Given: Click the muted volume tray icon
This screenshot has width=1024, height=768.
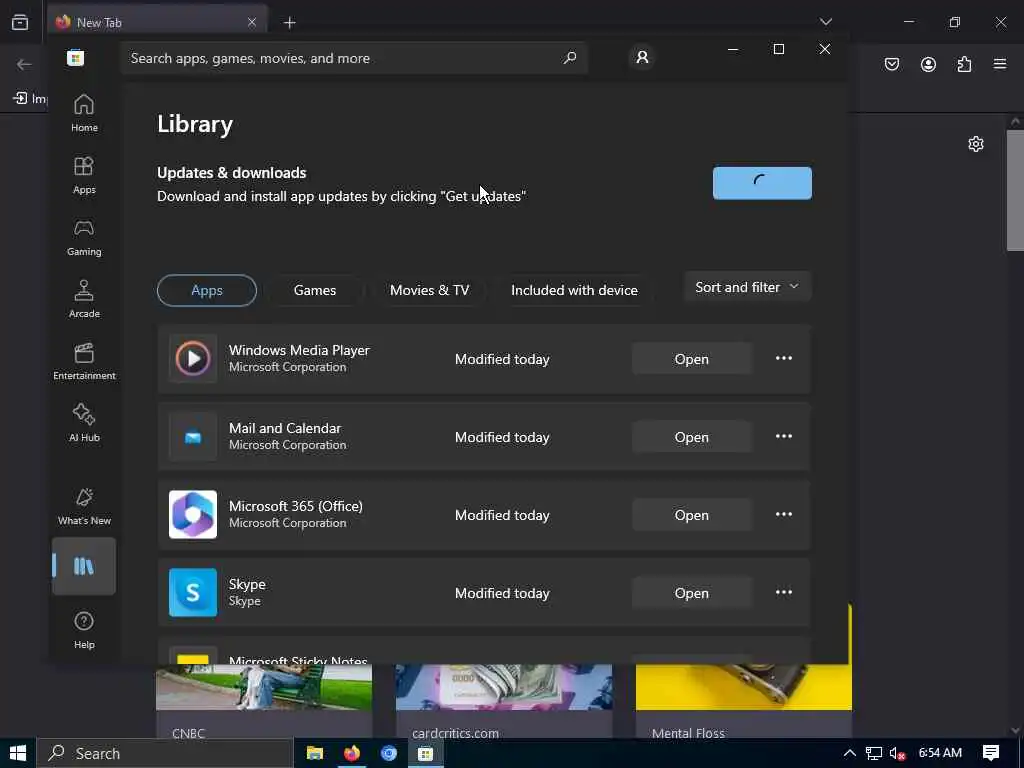Looking at the screenshot, I should tap(897, 754).
